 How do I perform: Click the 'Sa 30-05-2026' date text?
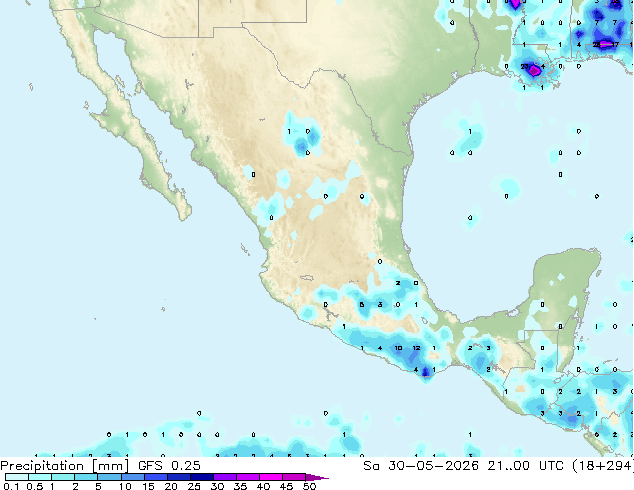pyautogui.click(x=421, y=466)
